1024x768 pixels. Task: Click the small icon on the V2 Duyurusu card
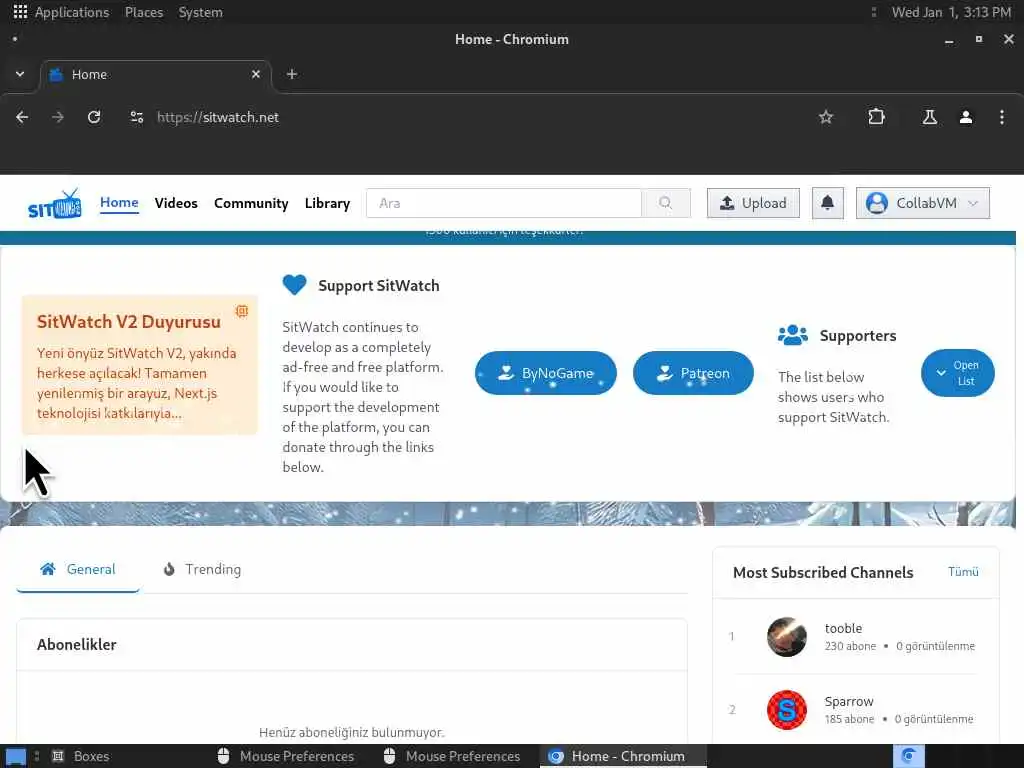(242, 311)
